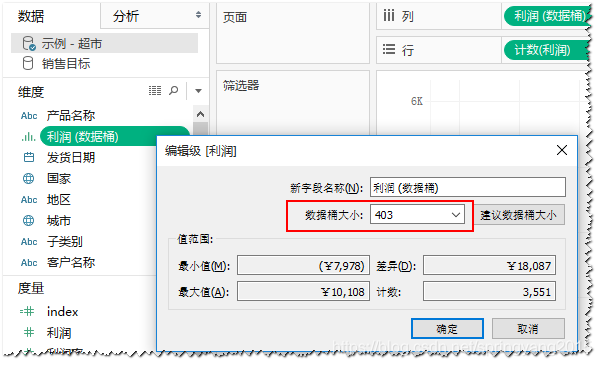602x366 pixels.
Task: Select the 产品名称 dimension
Action: [x=71, y=116]
